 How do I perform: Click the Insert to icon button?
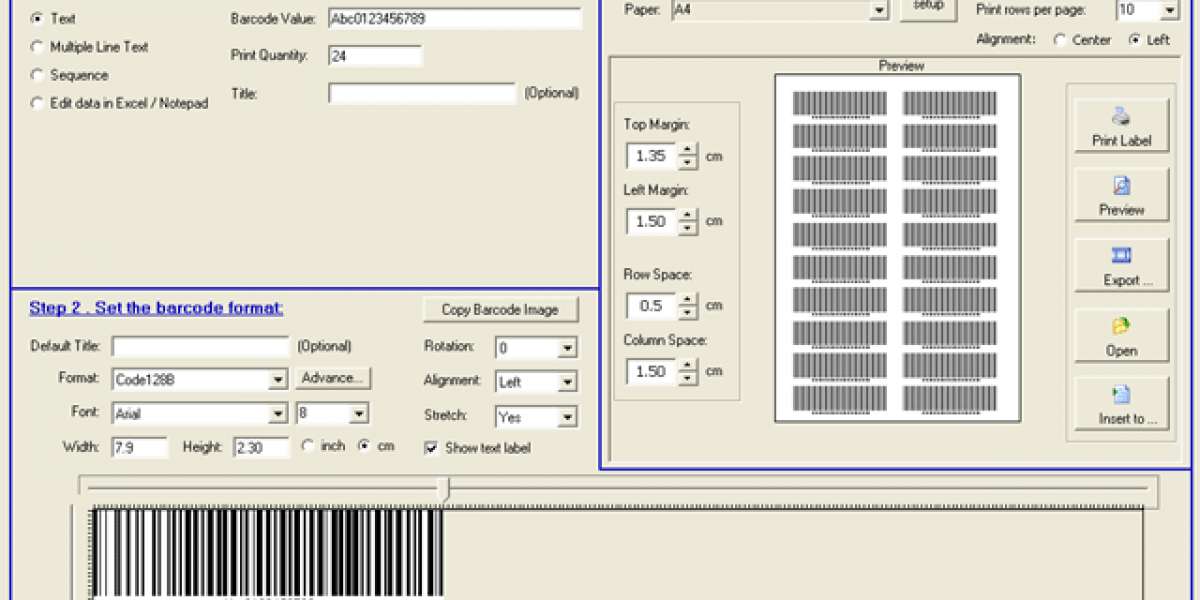(x=1121, y=395)
